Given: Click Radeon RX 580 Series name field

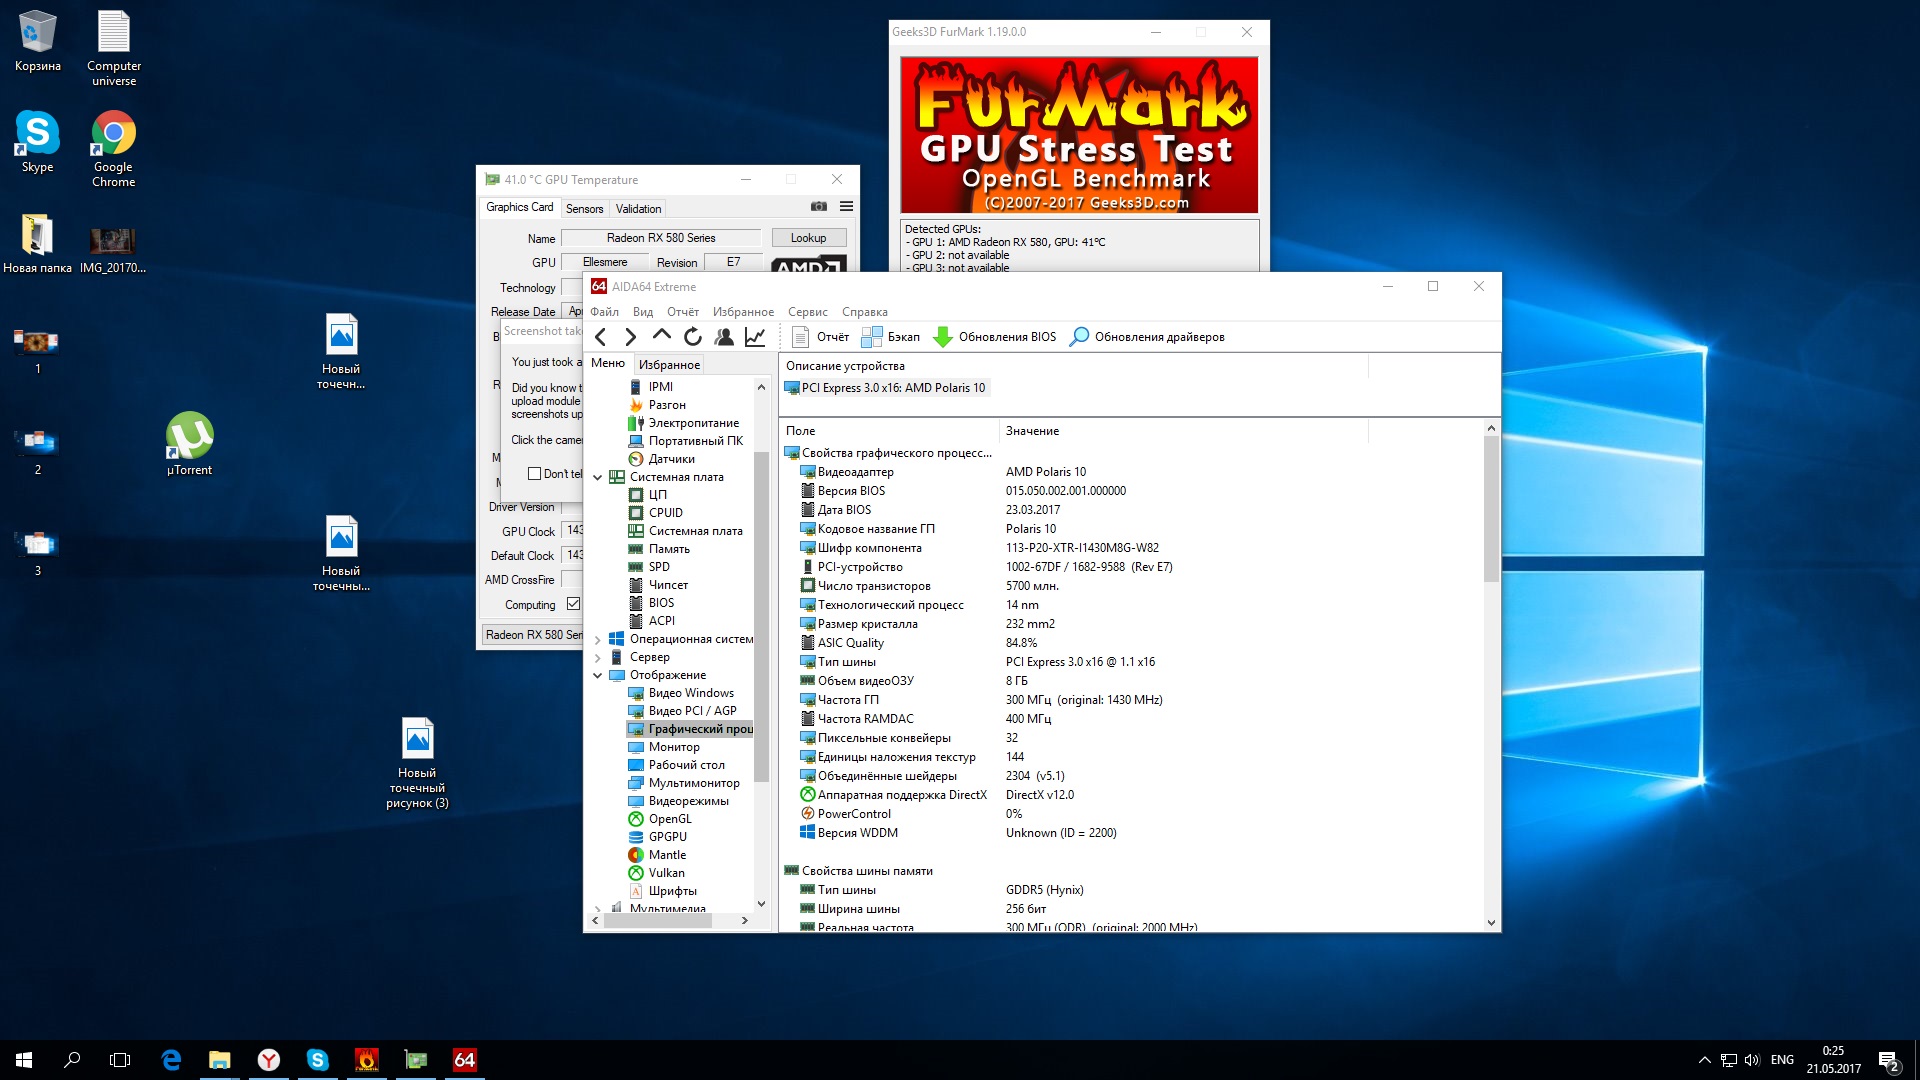Looking at the screenshot, I should (661, 238).
